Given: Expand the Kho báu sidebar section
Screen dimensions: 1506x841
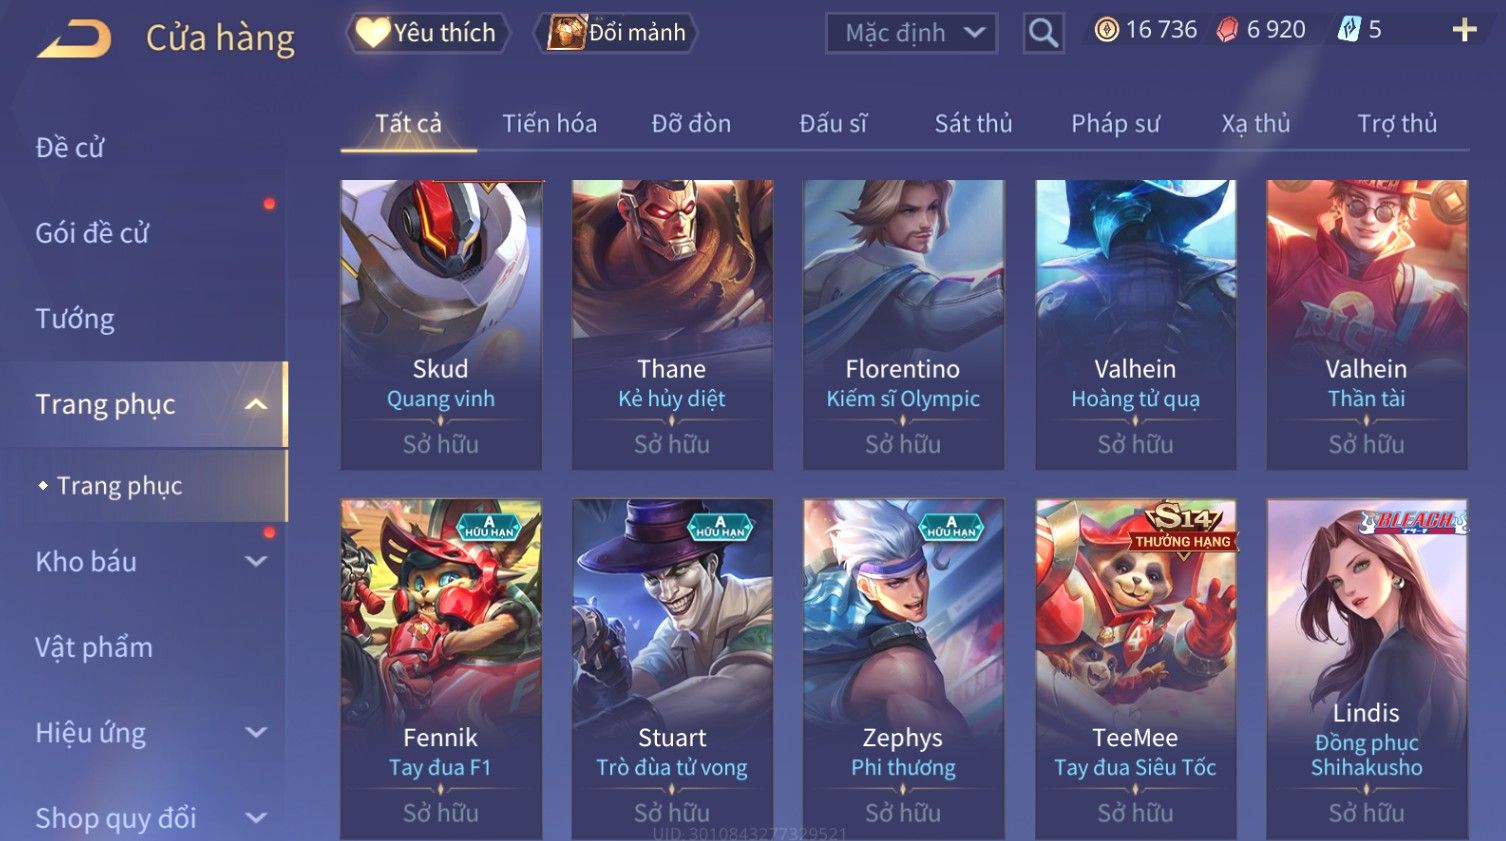Looking at the screenshot, I should coord(256,562).
